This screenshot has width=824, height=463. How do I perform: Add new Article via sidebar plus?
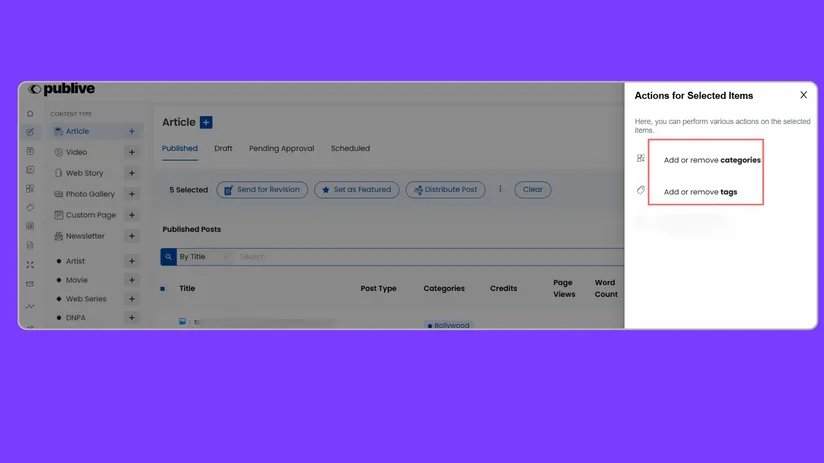(x=132, y=131)
